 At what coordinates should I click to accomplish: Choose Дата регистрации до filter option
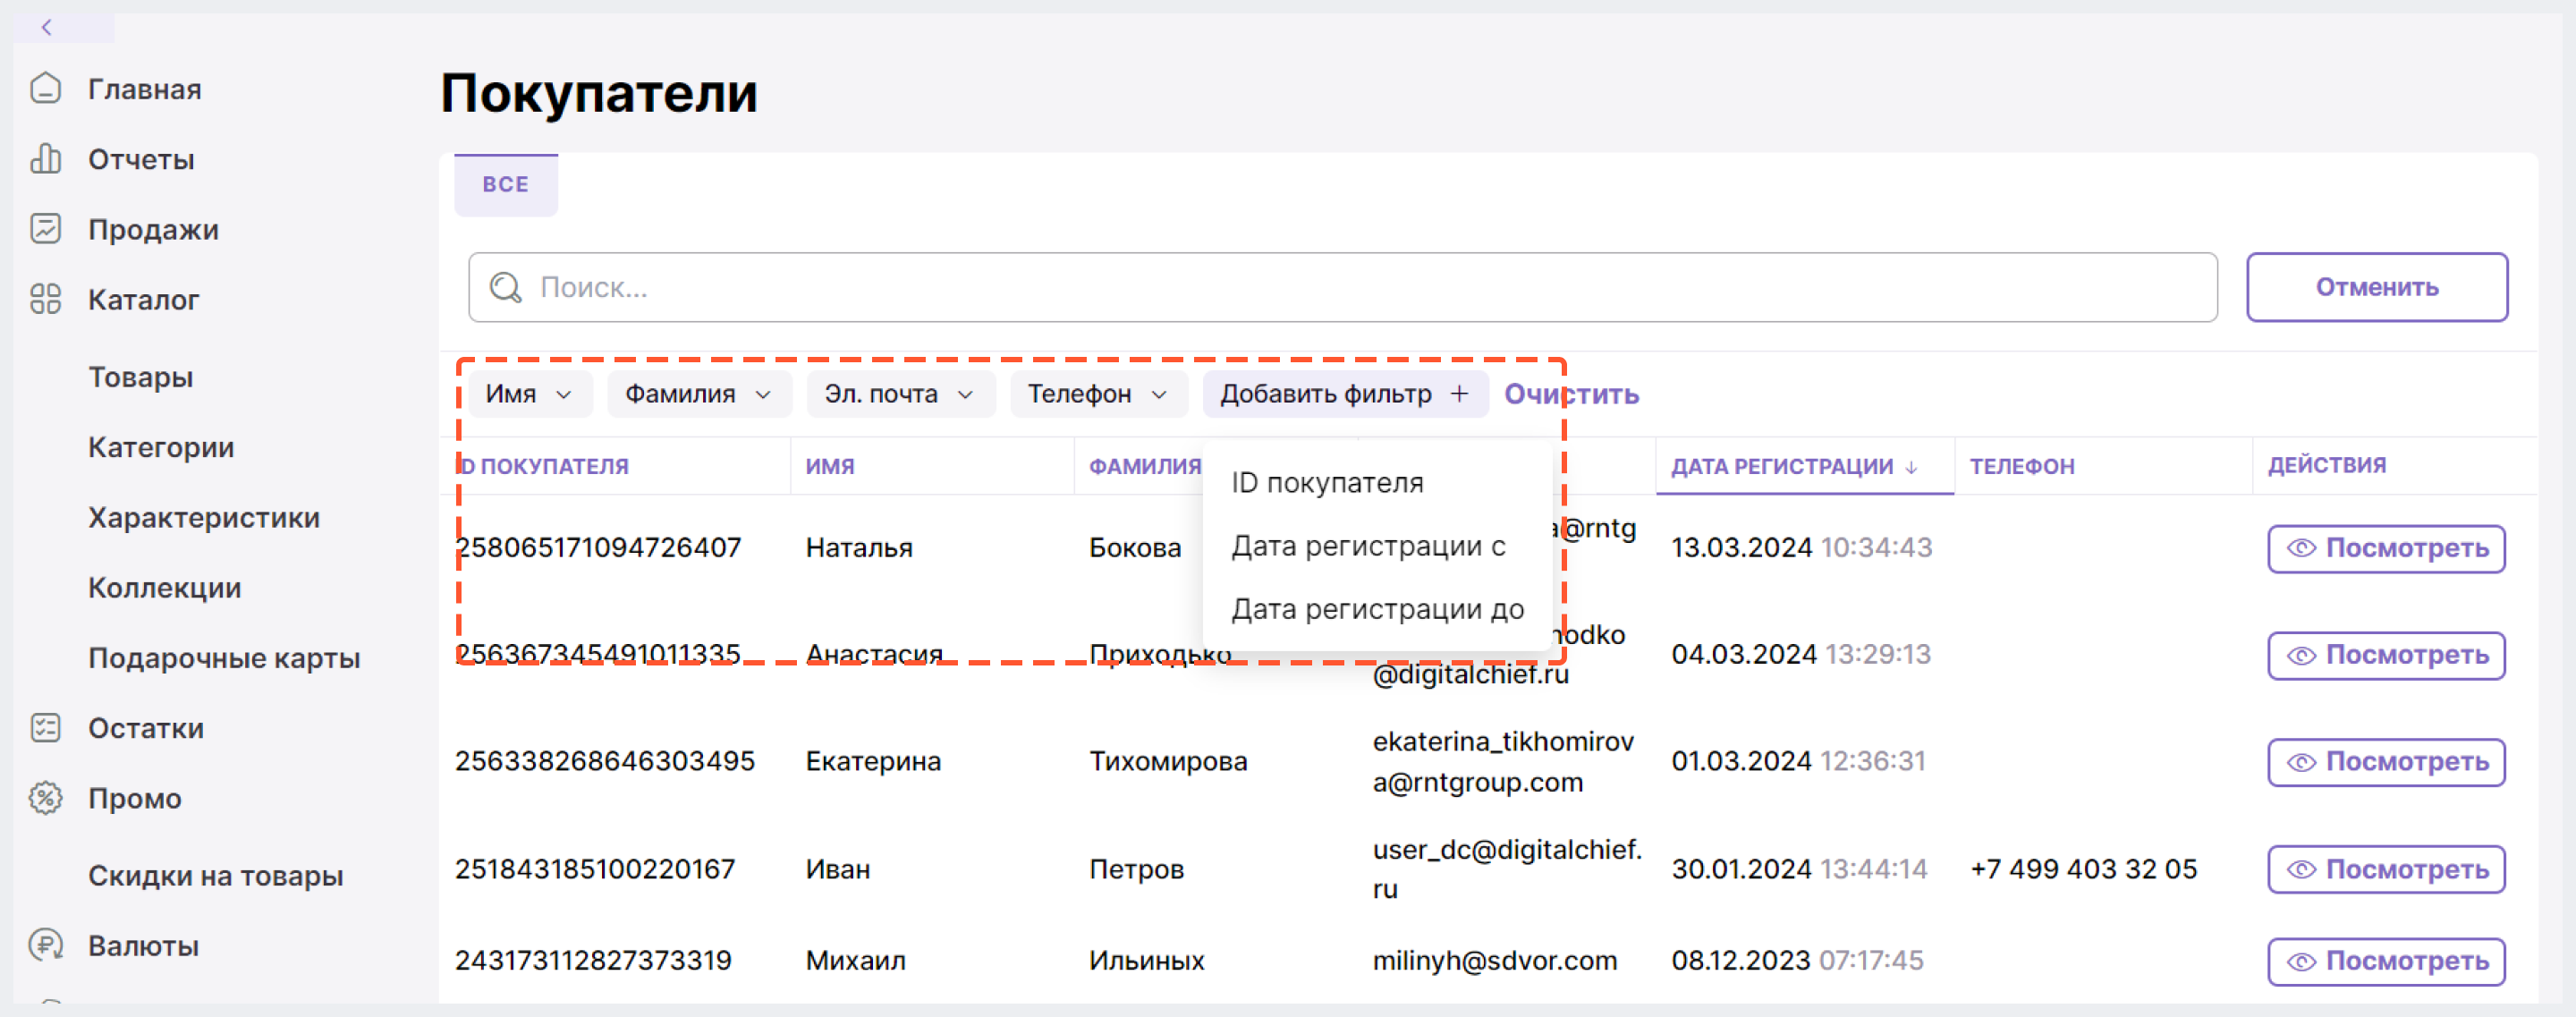click(x=1377, y=609)
